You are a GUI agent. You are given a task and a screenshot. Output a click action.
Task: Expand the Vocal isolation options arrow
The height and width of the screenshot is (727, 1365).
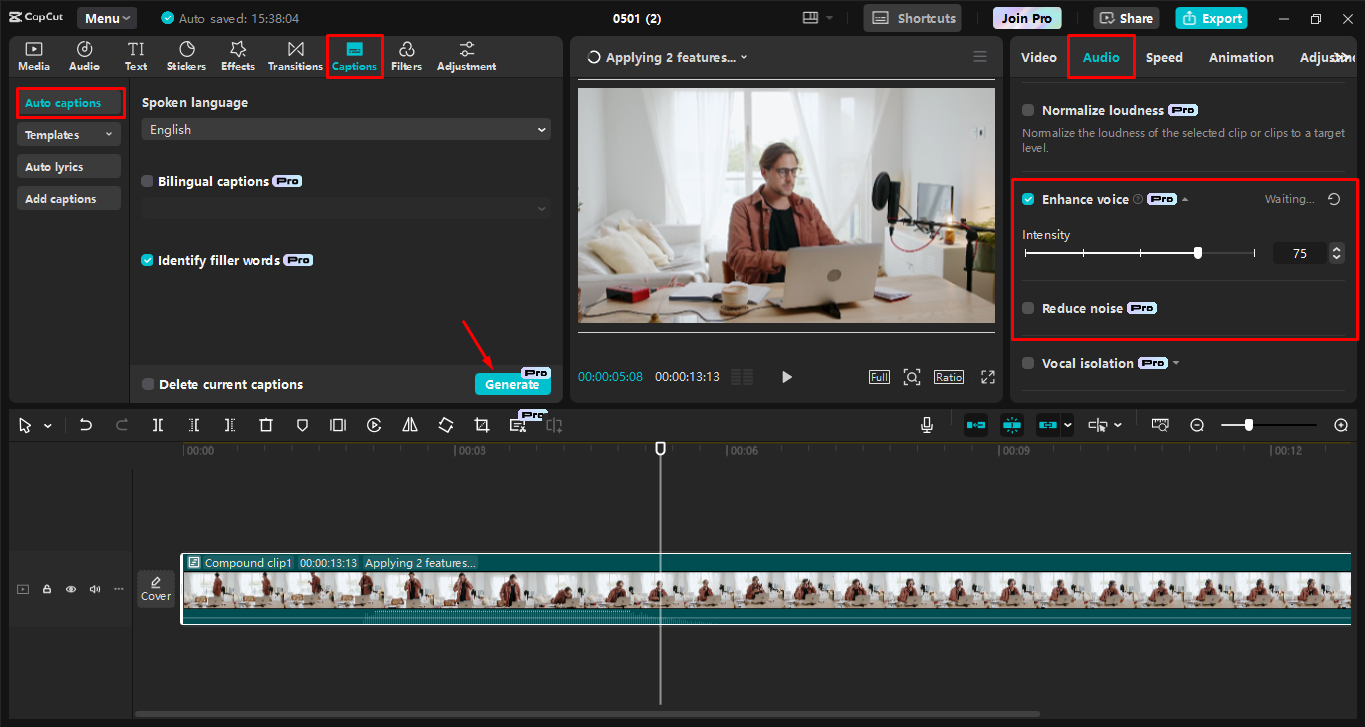coord(1177,363)
